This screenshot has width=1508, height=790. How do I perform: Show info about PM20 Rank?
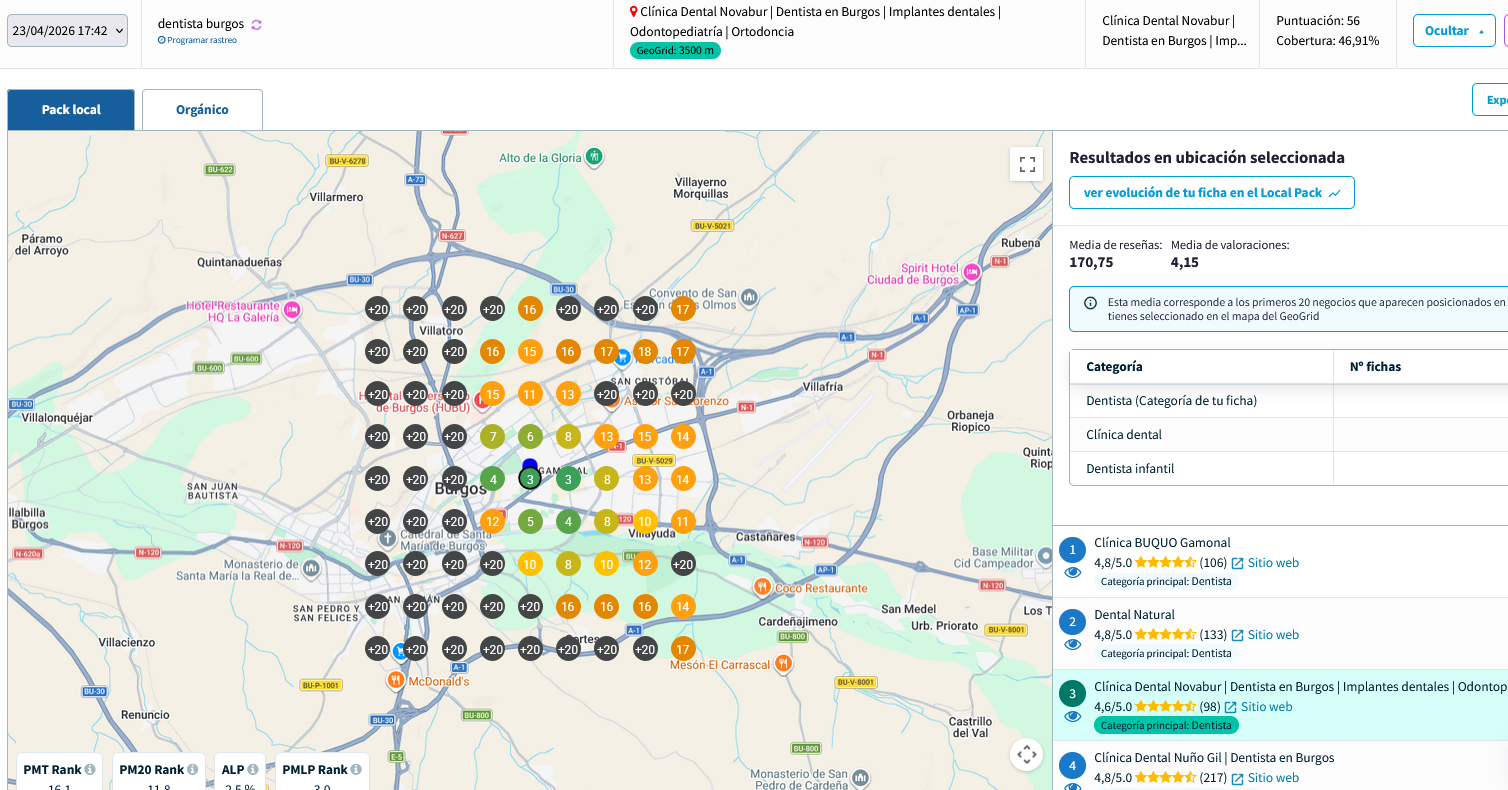click(192, 769)
